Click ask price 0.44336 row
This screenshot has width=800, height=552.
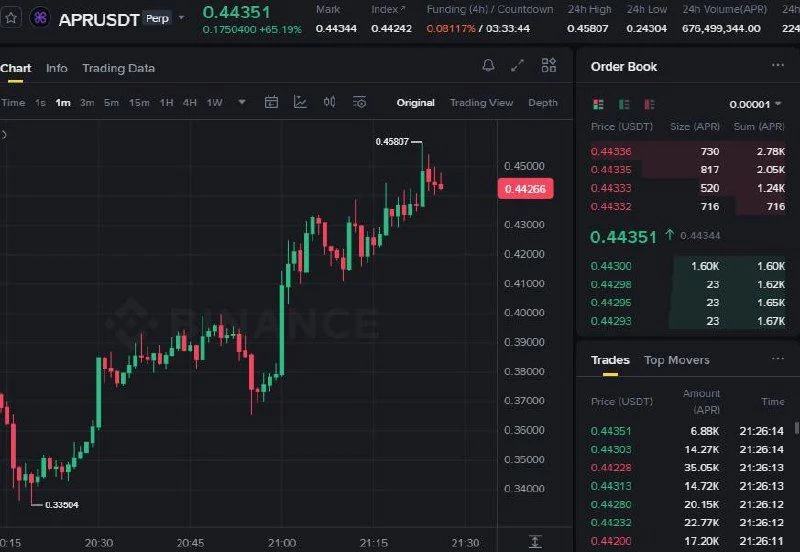pos(687,152)
